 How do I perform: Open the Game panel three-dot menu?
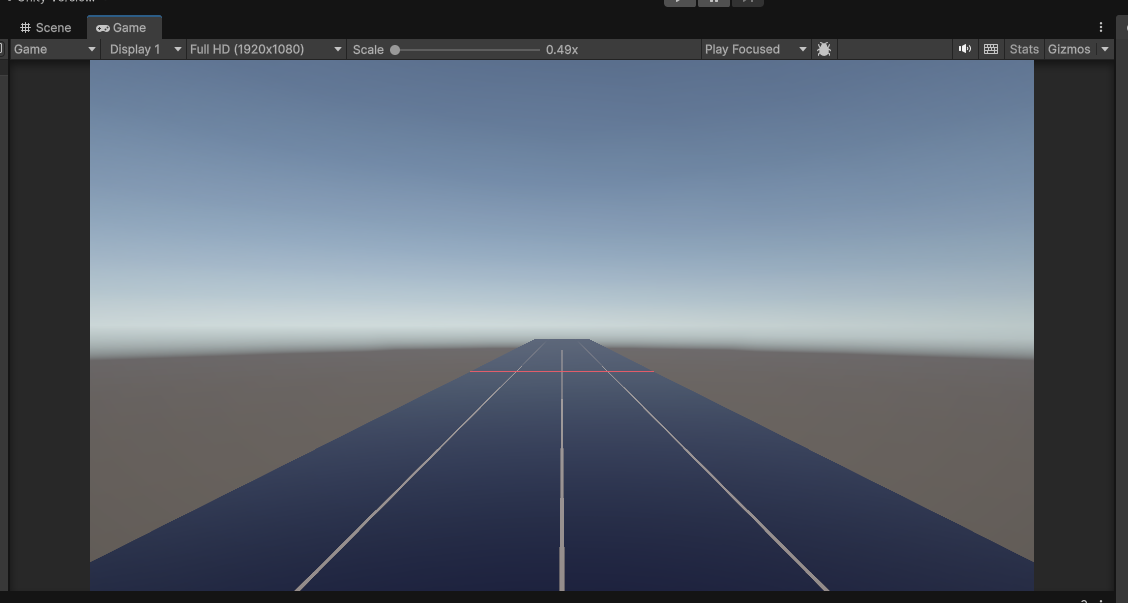click(x=1101, y=27)
